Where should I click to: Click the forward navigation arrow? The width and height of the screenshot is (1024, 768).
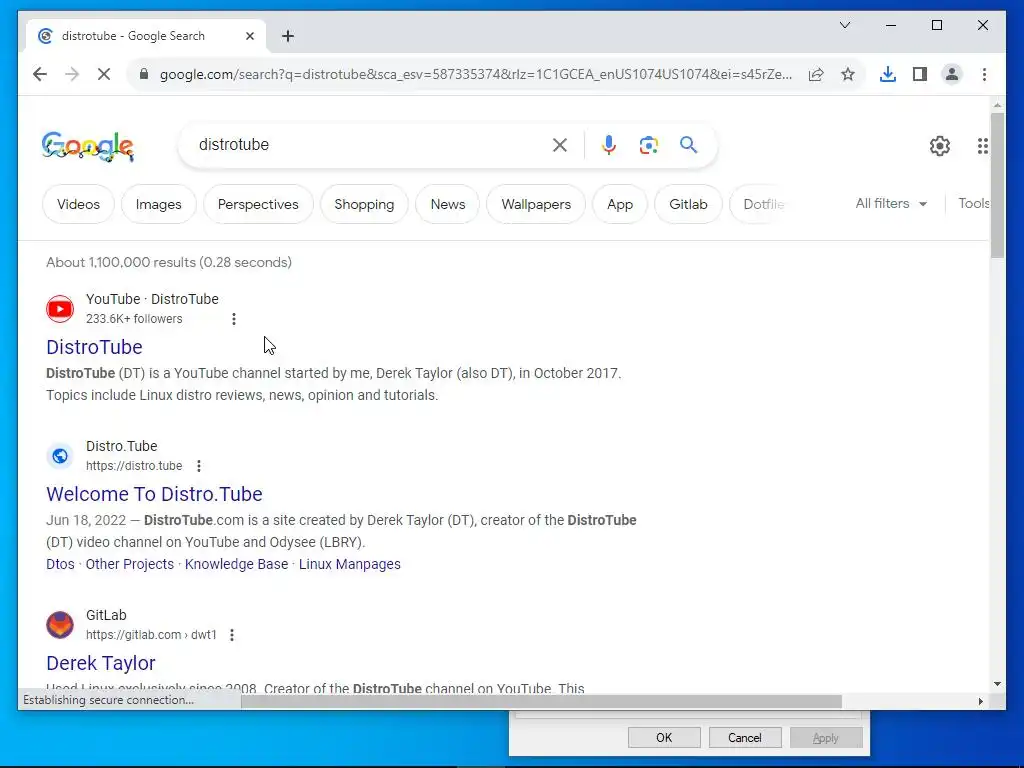pos(72,74)
